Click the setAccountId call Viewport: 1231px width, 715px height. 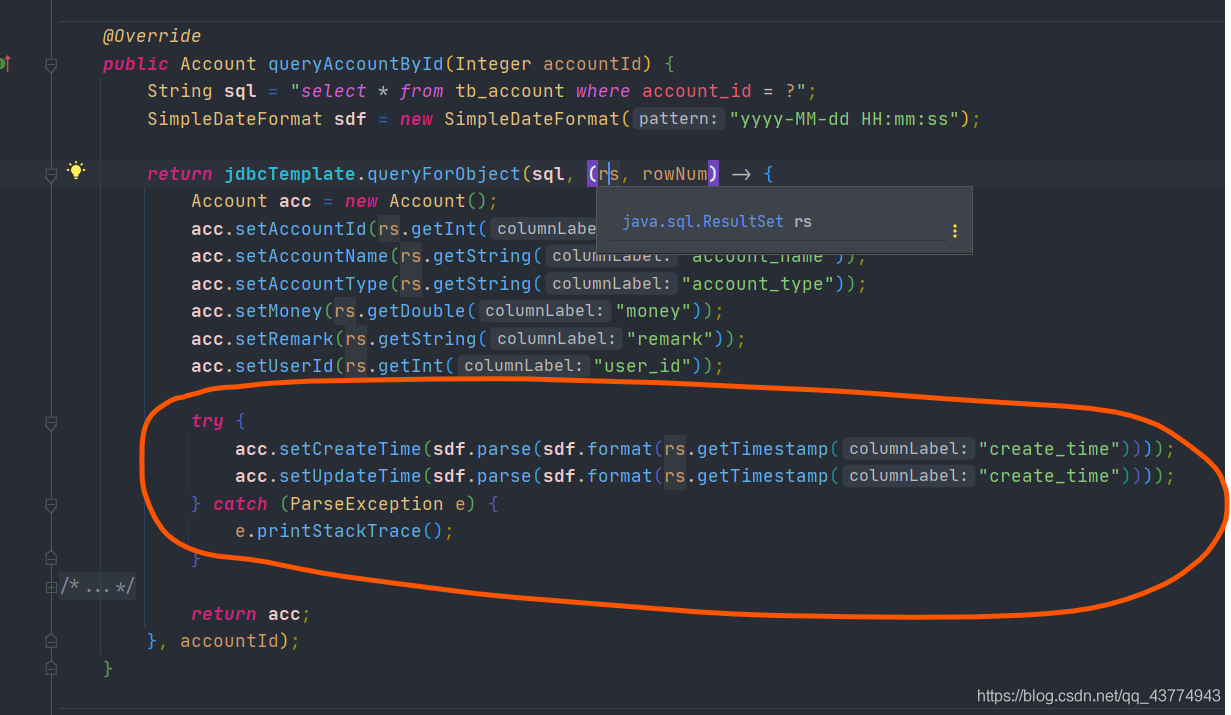pos(301,229)
